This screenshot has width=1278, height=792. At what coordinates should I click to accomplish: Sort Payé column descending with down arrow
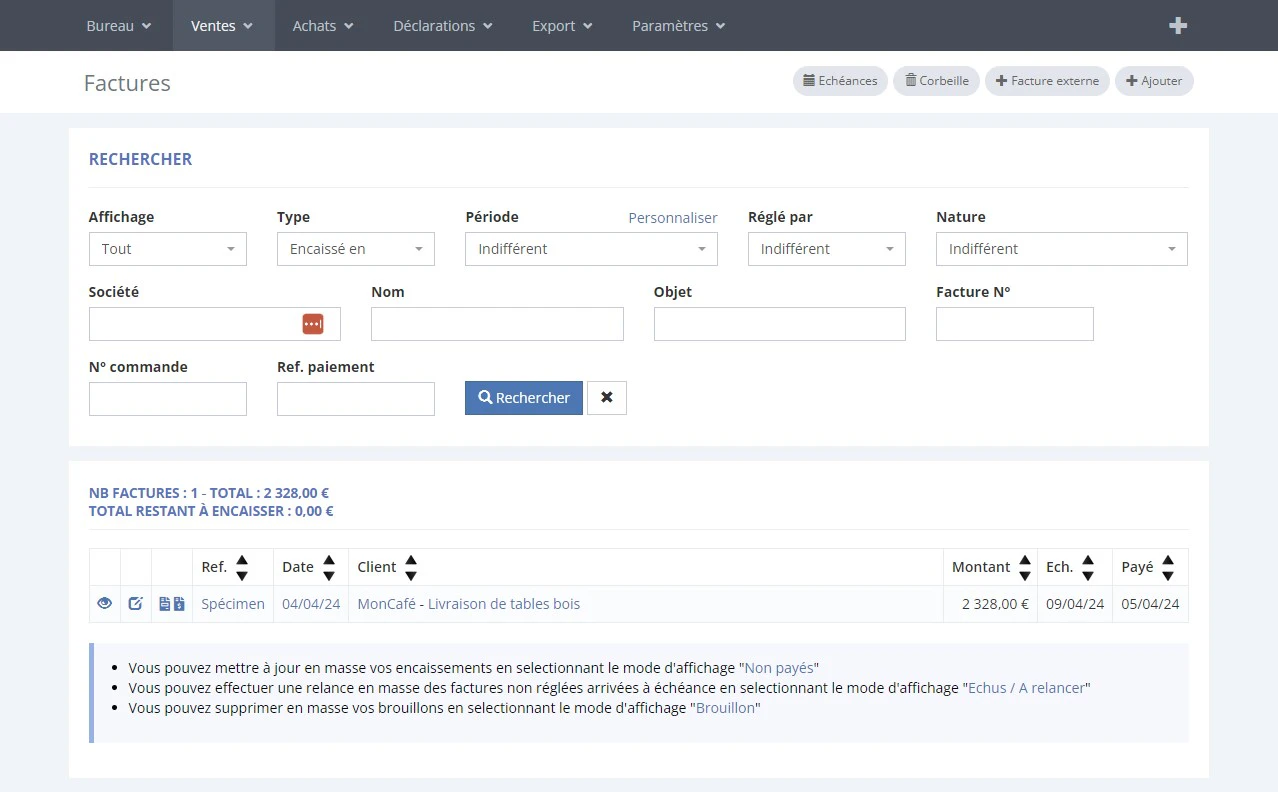(x=1168, y=575)
